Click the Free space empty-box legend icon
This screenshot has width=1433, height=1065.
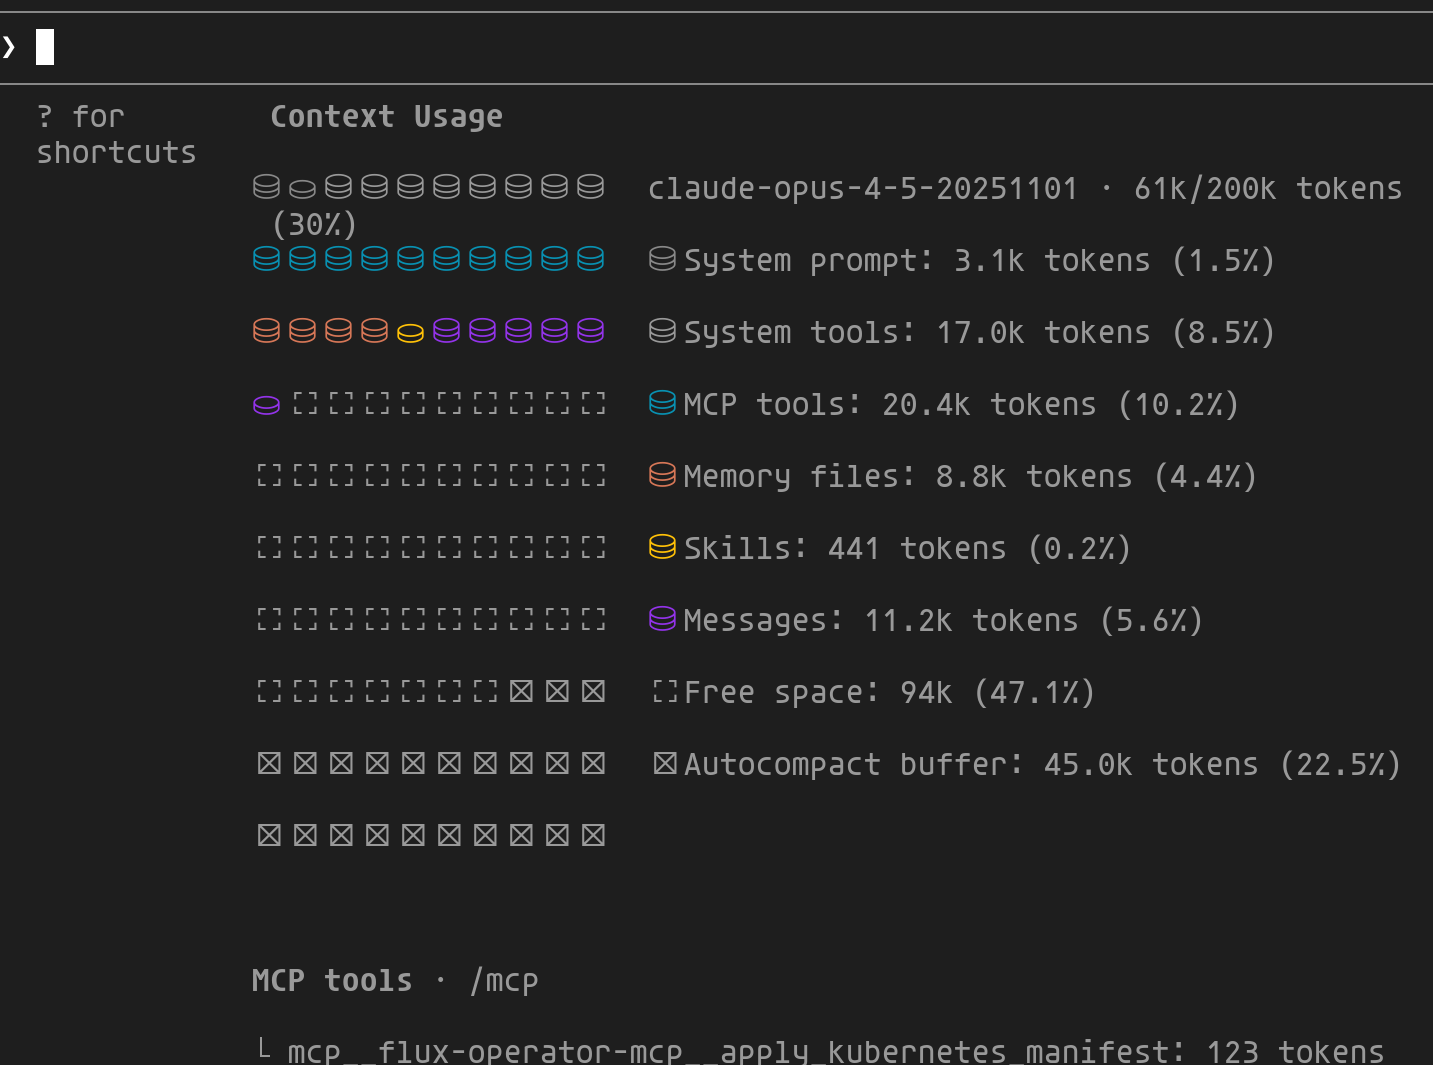click(664, 691)
